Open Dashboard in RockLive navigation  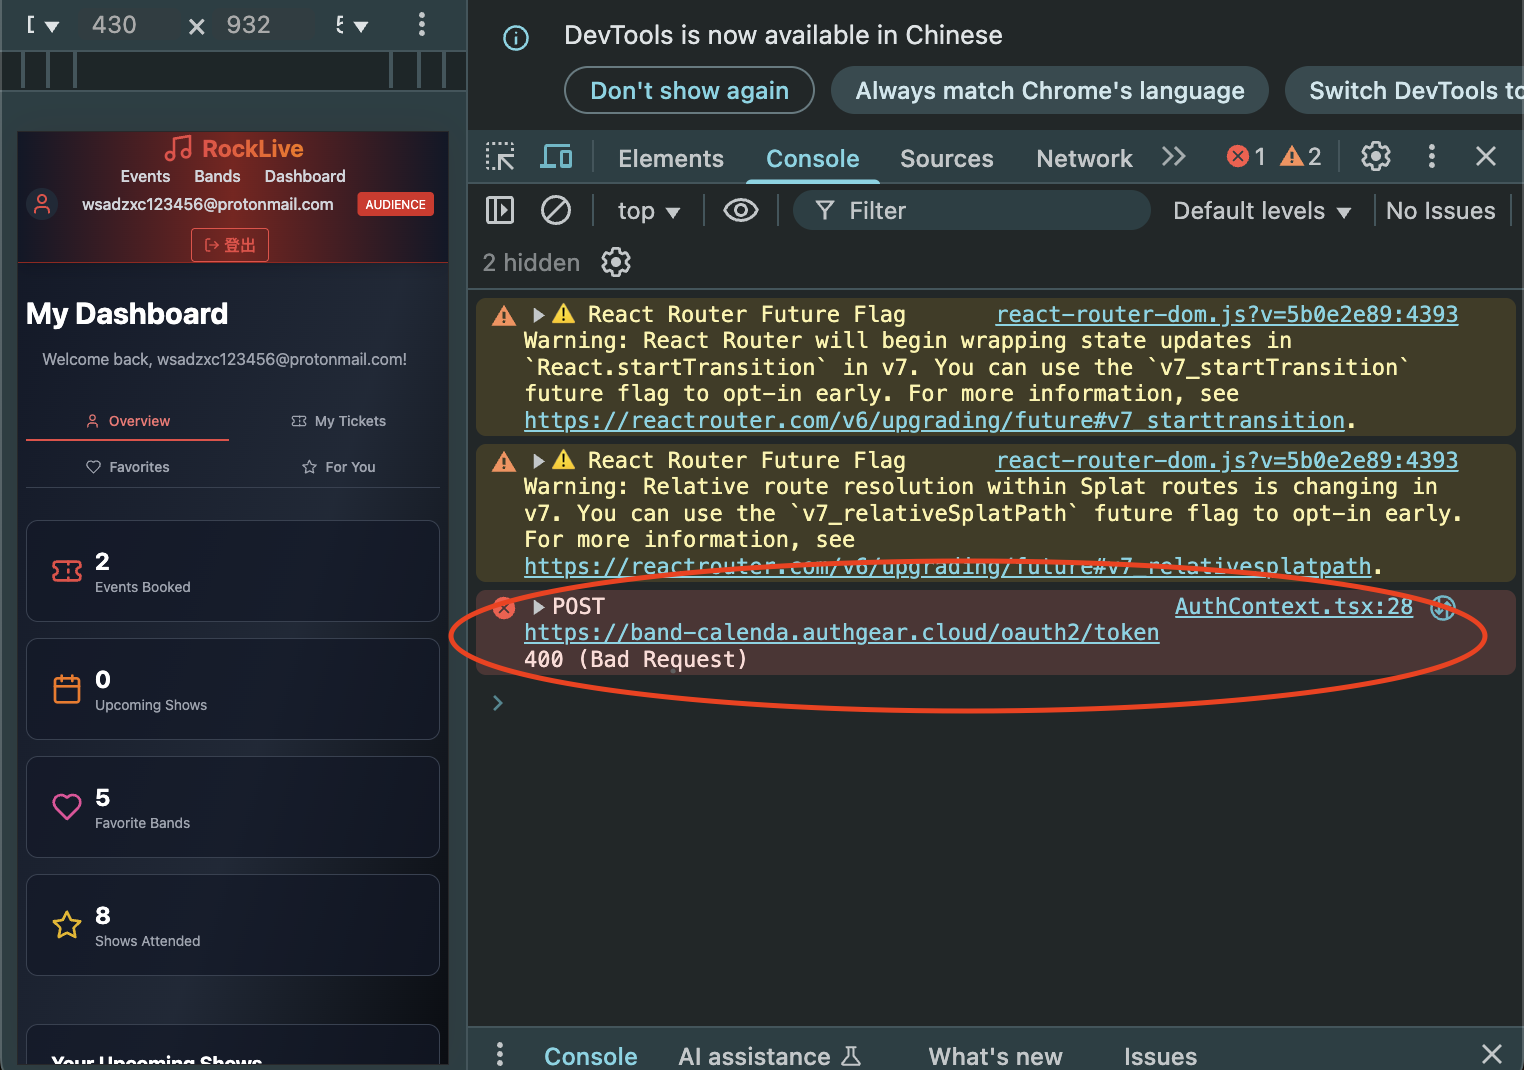coord(305,176)
